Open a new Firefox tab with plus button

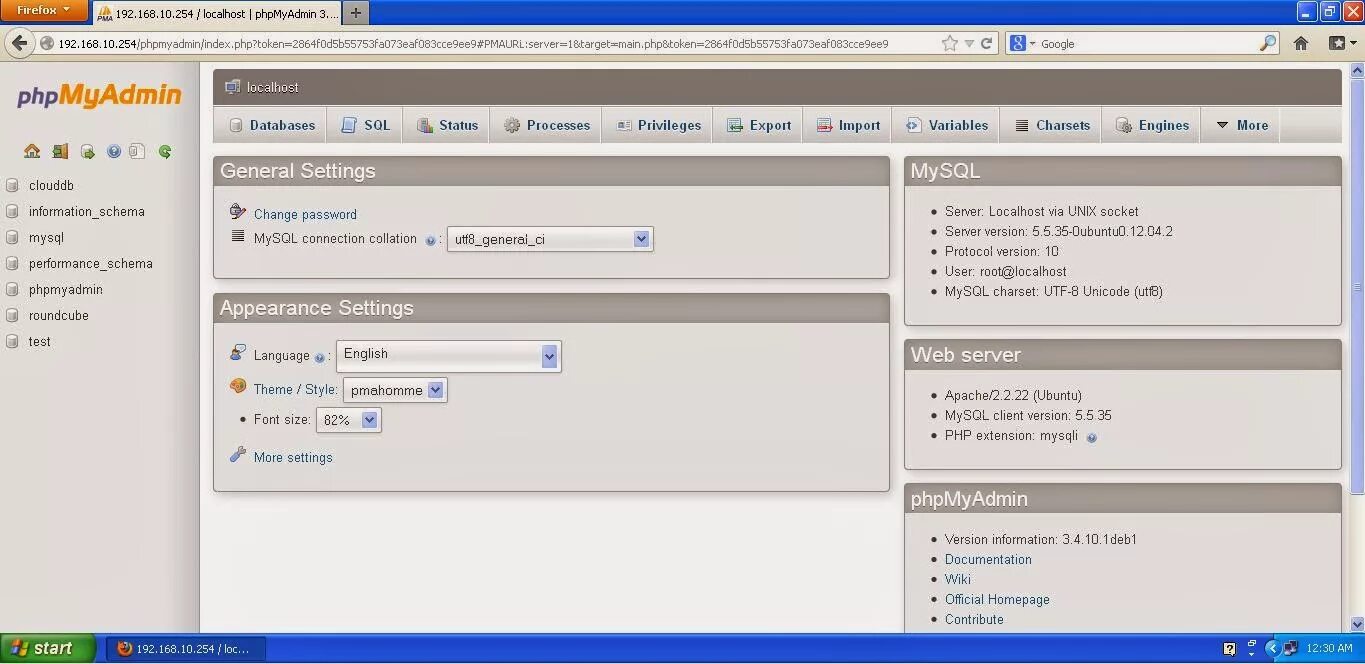[x=356, y=12]
